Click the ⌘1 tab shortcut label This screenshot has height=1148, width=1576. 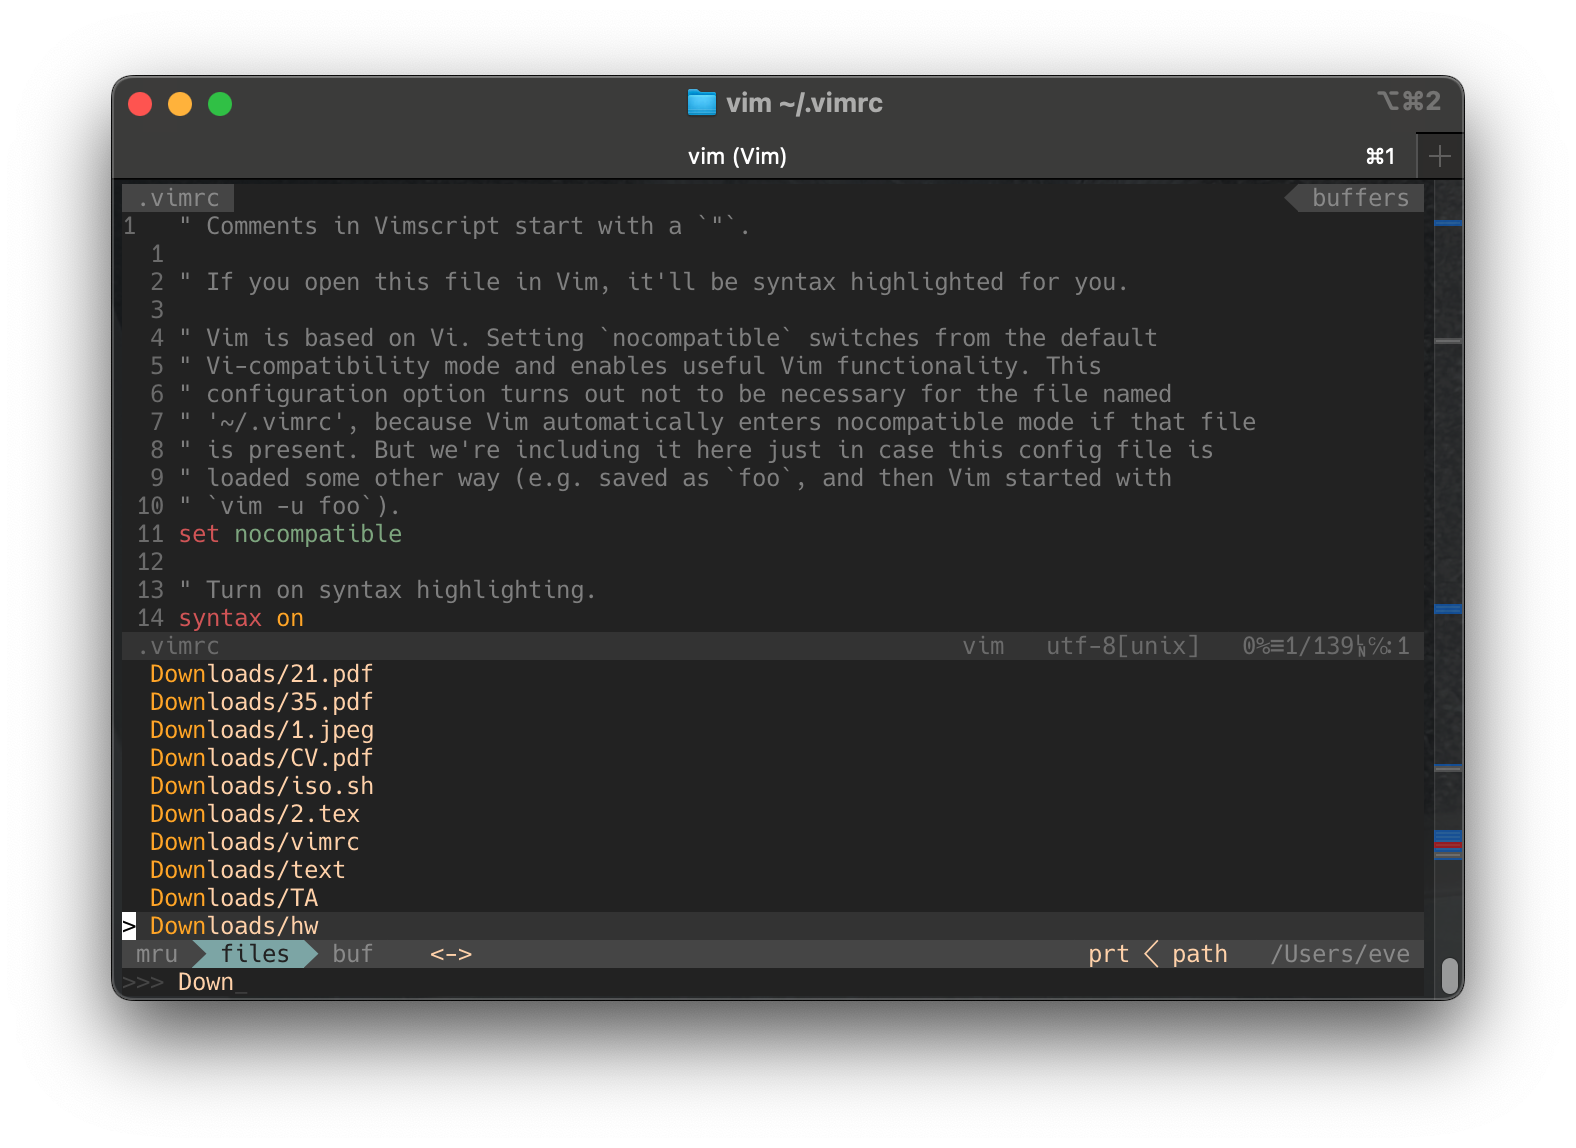click(x=1380, y=156)
